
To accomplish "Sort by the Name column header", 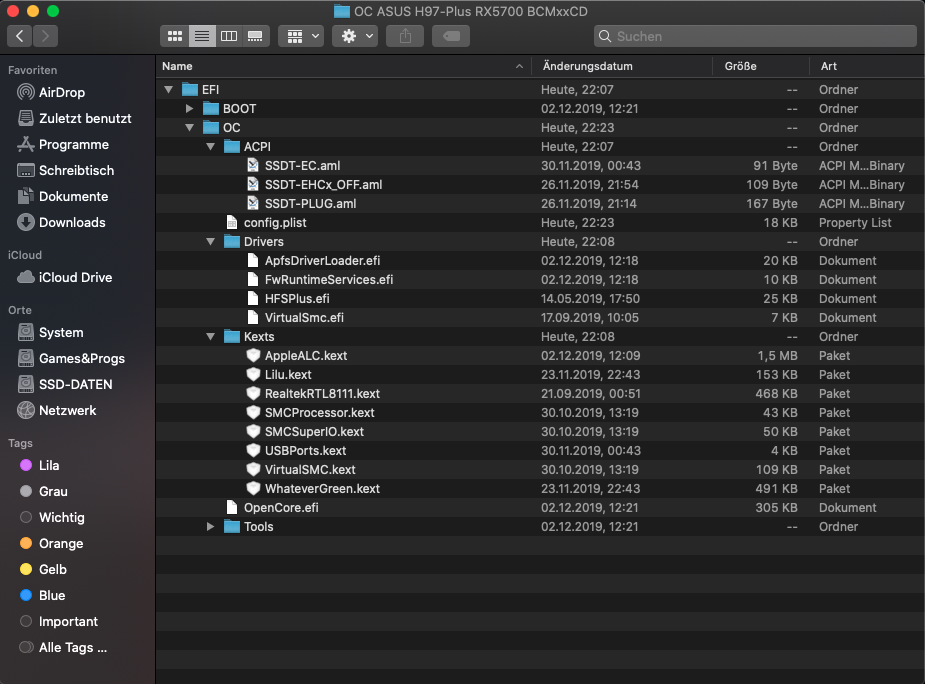I will click(343, 66).
